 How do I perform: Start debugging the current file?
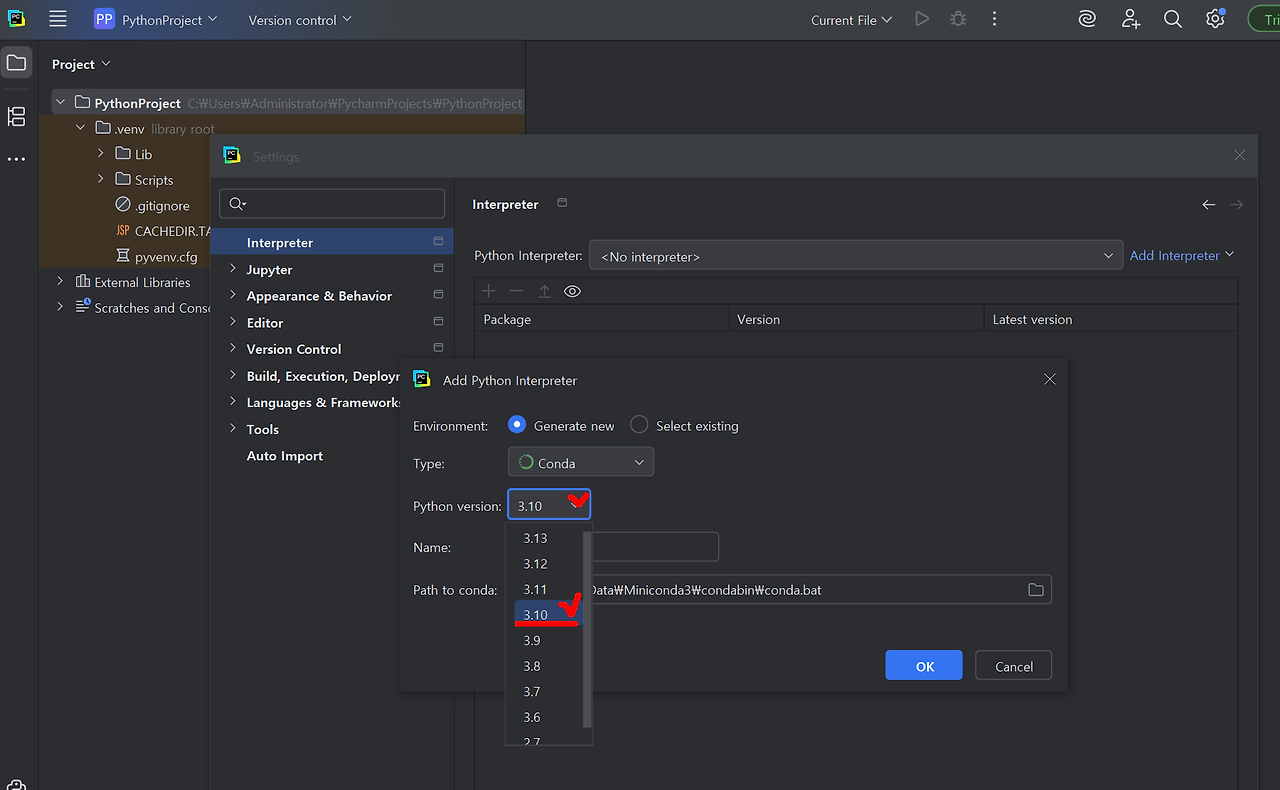pyautogui.click(x=958, y=19)
